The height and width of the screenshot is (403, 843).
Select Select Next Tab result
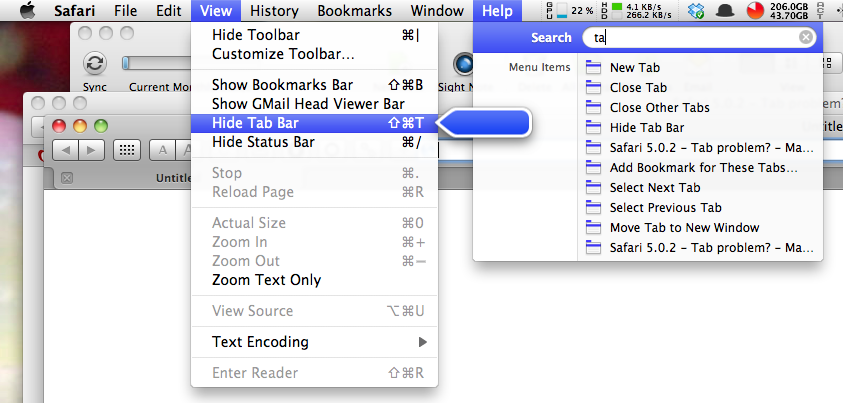pyautogui.click(x=700, y=188)
